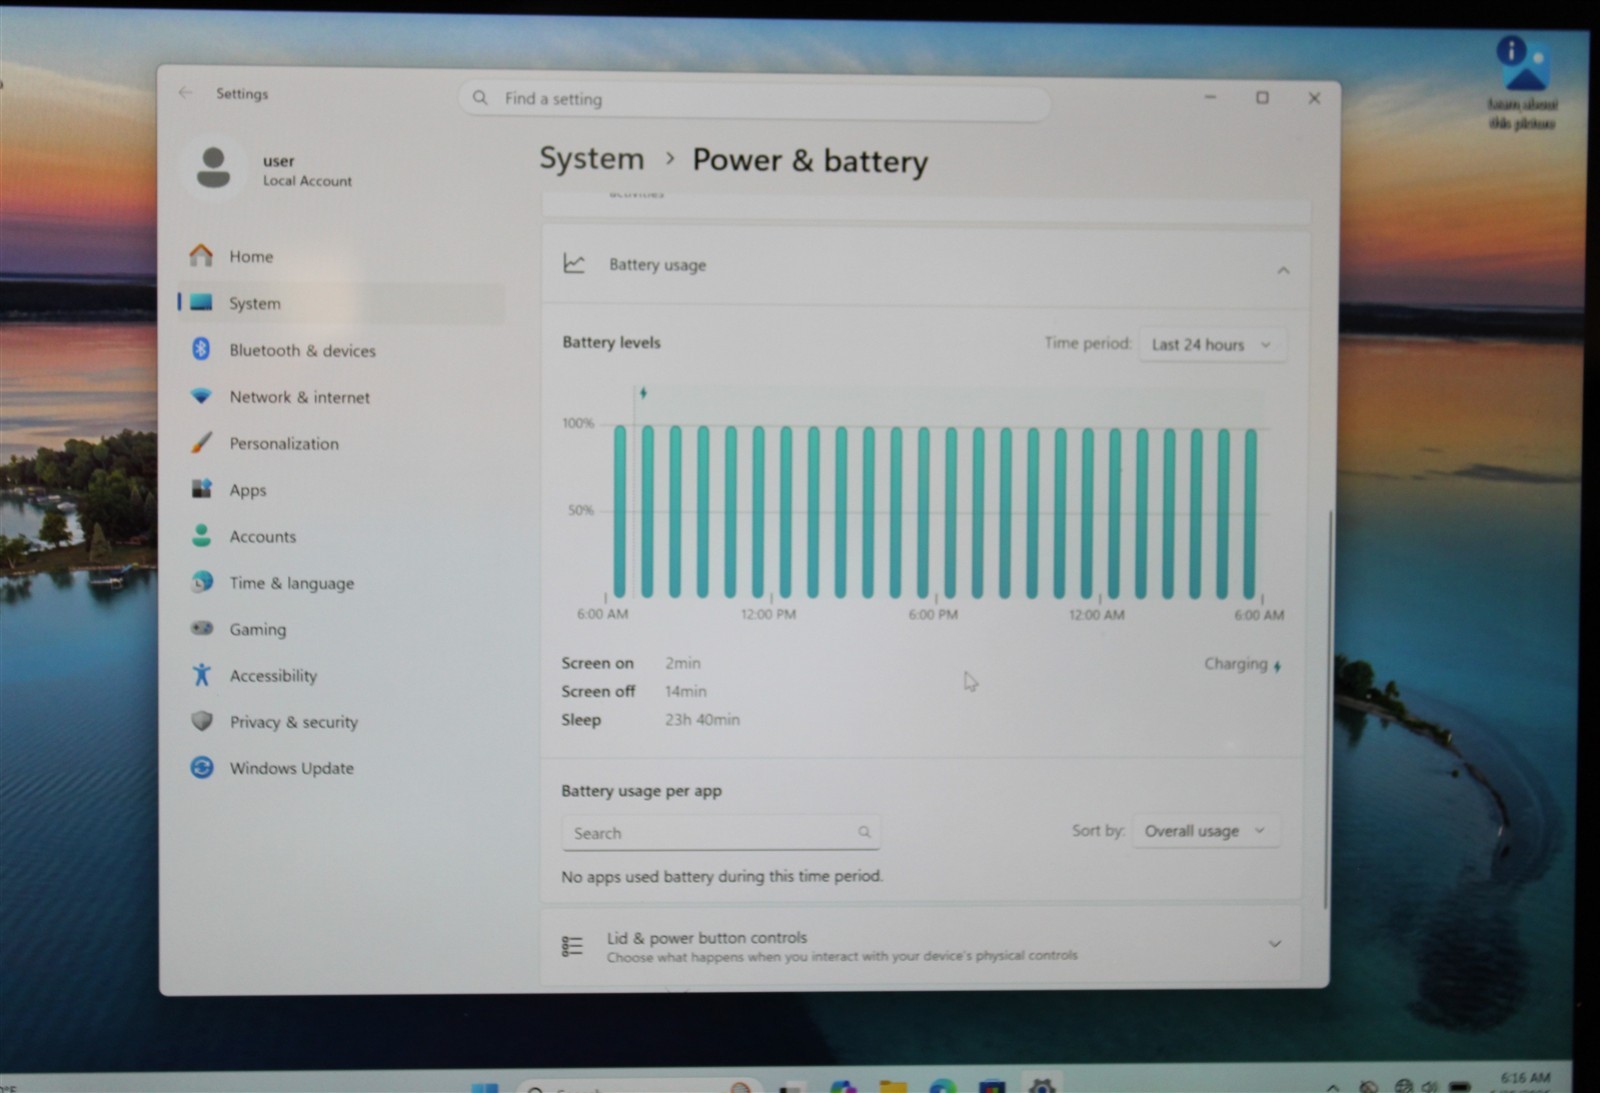
Task: Collapse the Battery usage section chevron
Action: point(1283,270)
